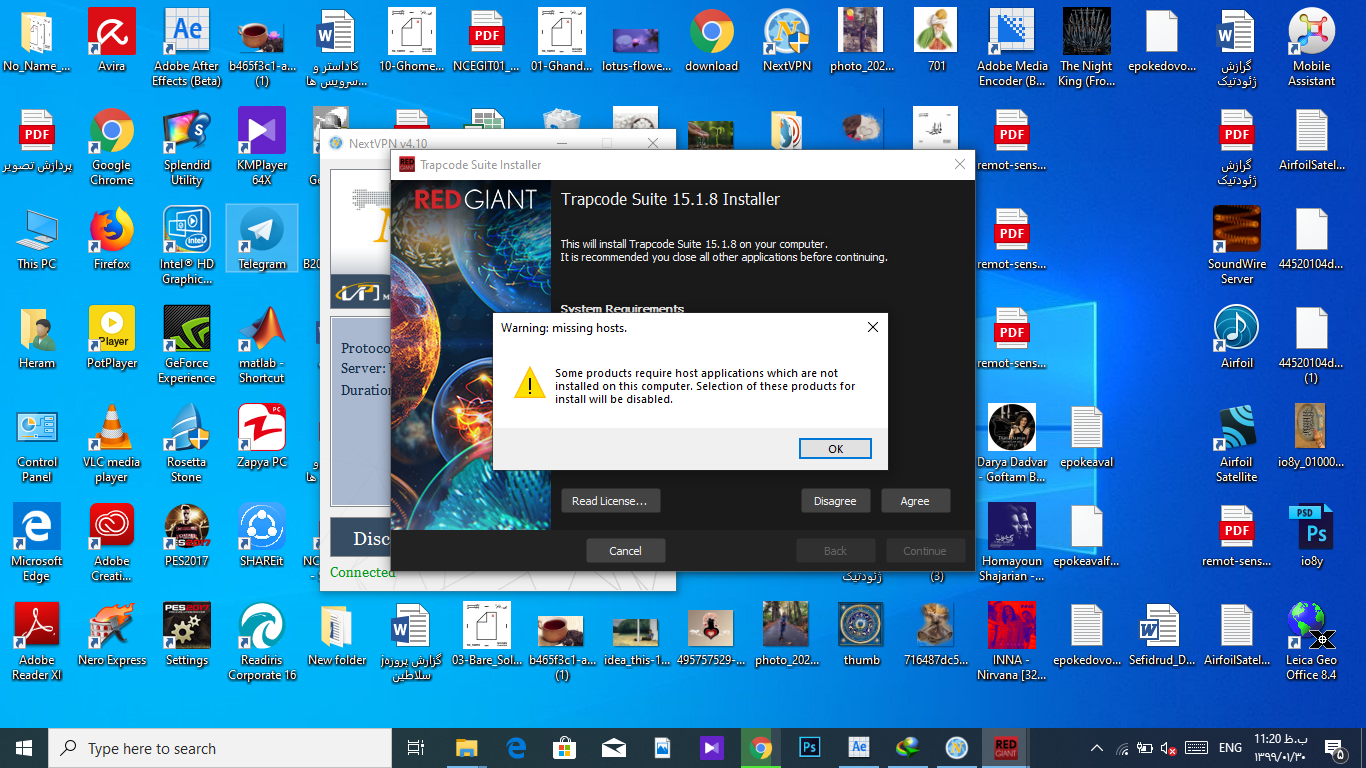This screenshot has height=768, width=1366.
Task: Select PES2017 desktop icon
Action: pyautogui.click(x=187, y=536)
